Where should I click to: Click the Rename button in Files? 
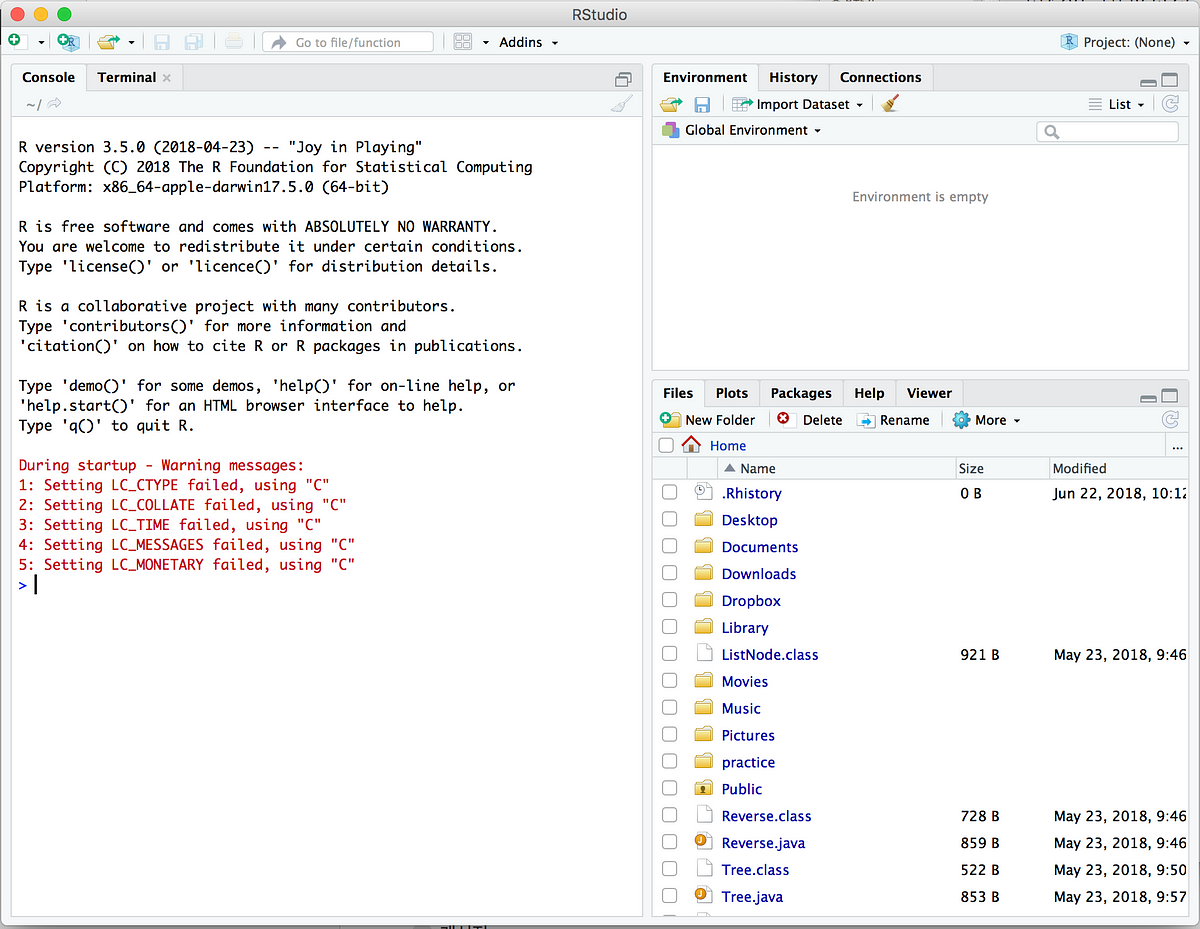coord(893,420)
